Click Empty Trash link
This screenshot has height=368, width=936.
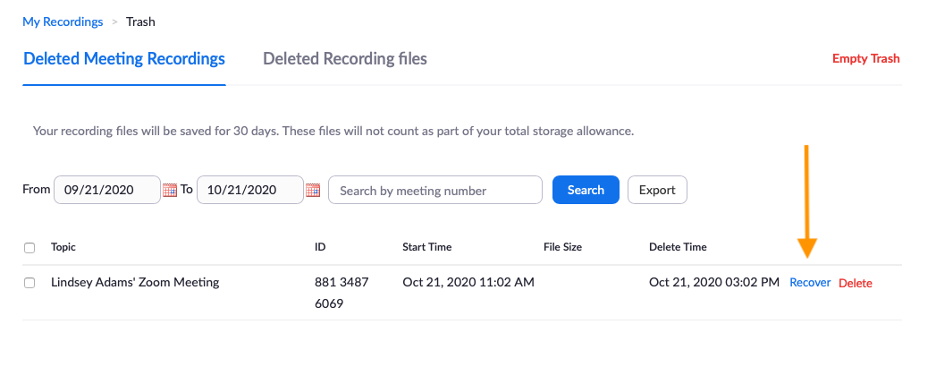(x=866, y=59)
